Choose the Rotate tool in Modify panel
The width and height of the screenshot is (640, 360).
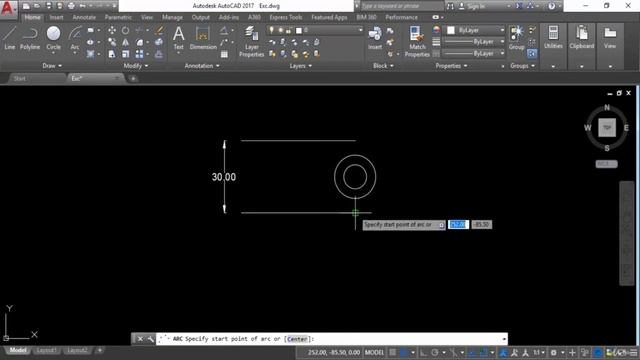point(125,30)
